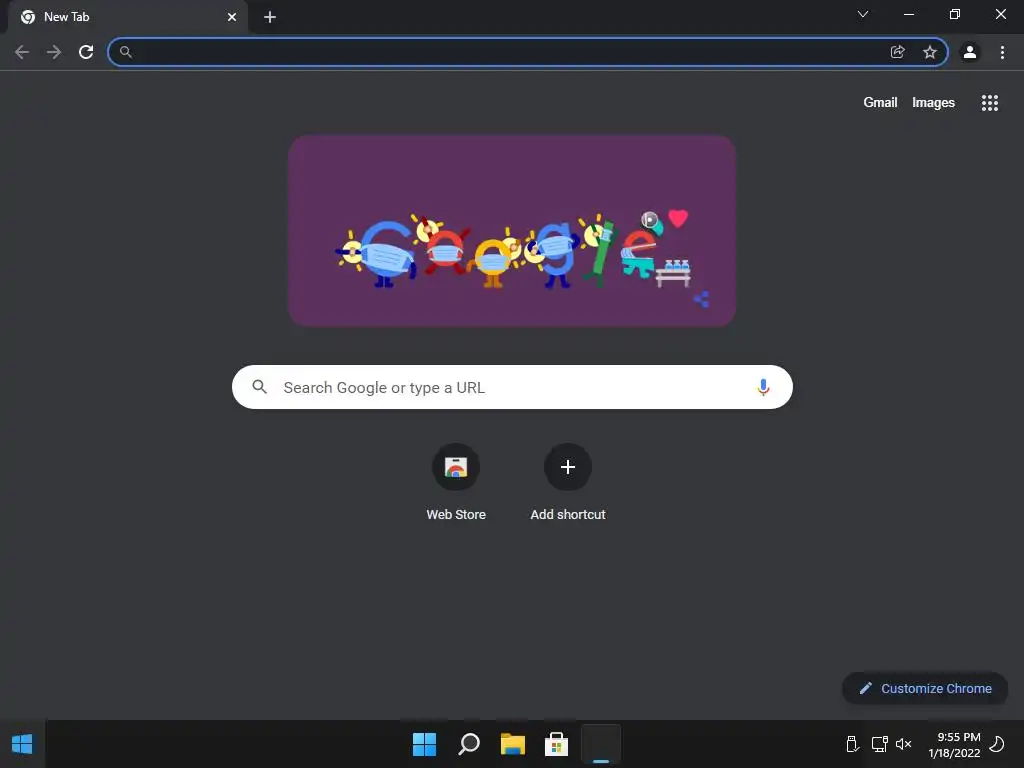Open the Windows 11 Start button in taskbar center
1024x768 pixels.
424,744
